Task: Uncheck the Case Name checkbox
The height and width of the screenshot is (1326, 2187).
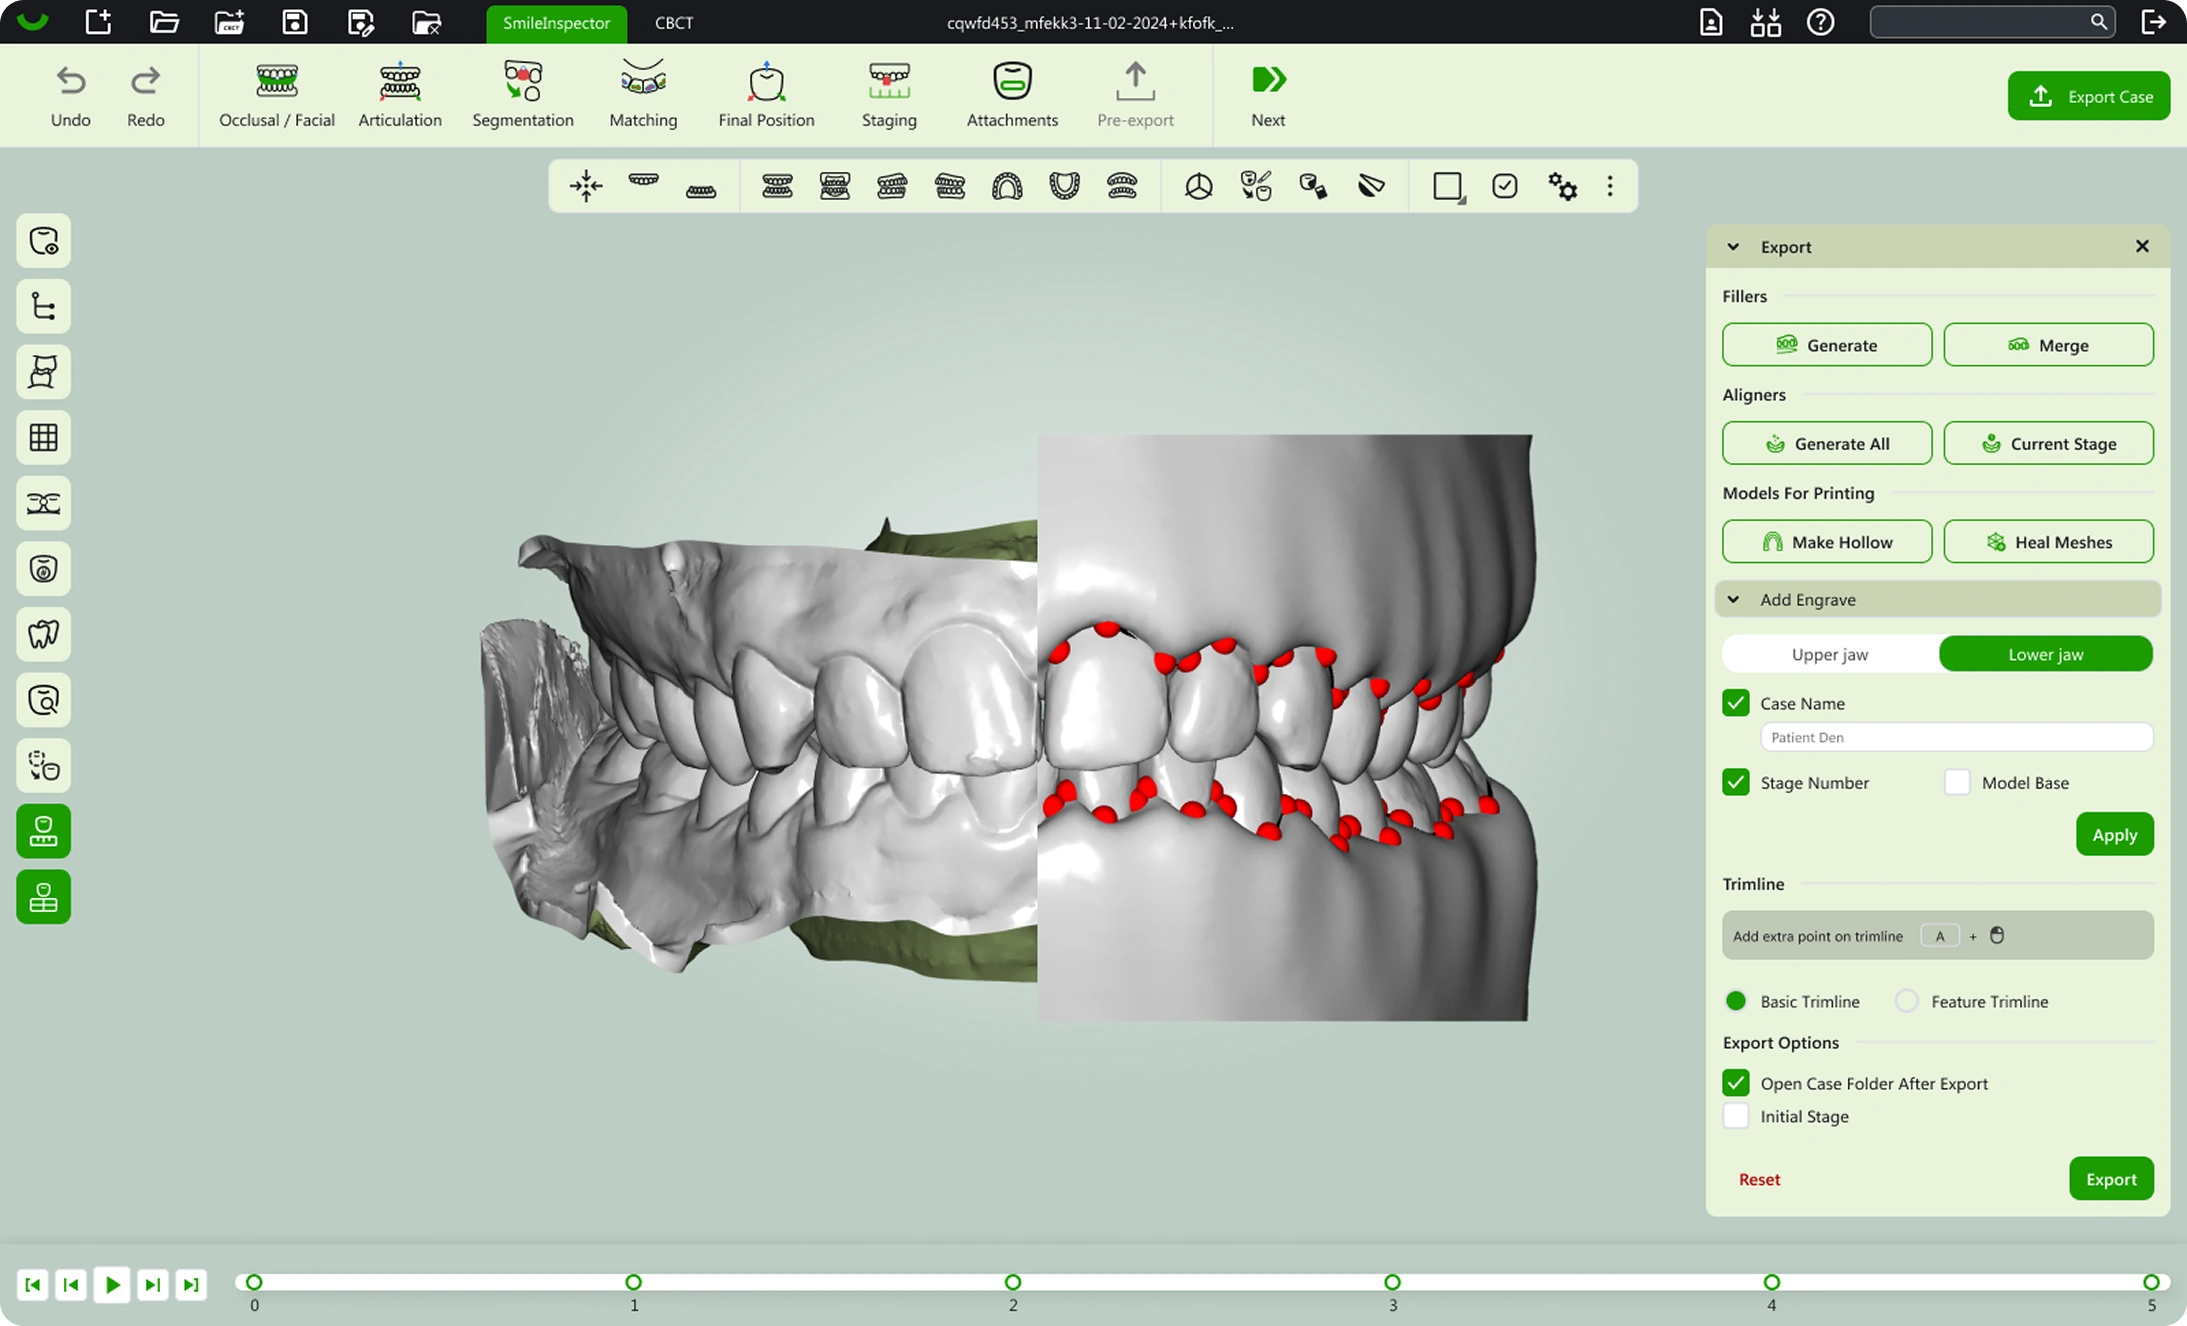Action: pyautogui.click(x=1736, y=703)
